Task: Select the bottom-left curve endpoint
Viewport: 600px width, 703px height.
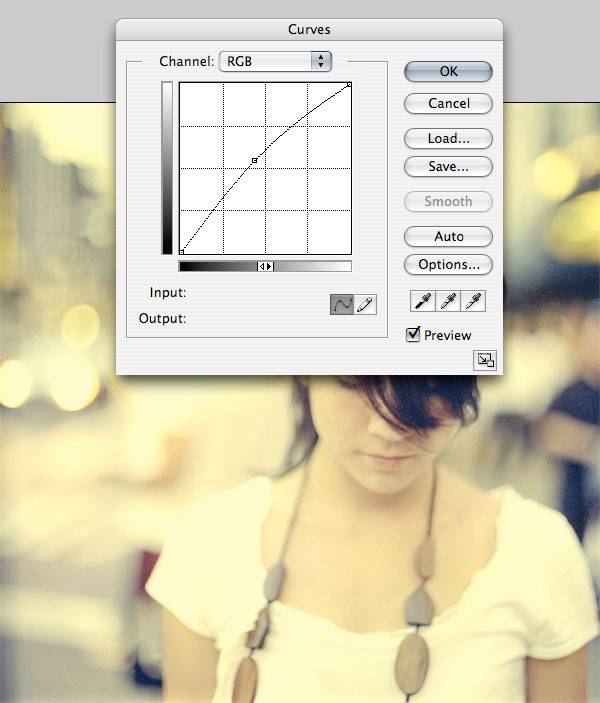Action: click(182, 252)
